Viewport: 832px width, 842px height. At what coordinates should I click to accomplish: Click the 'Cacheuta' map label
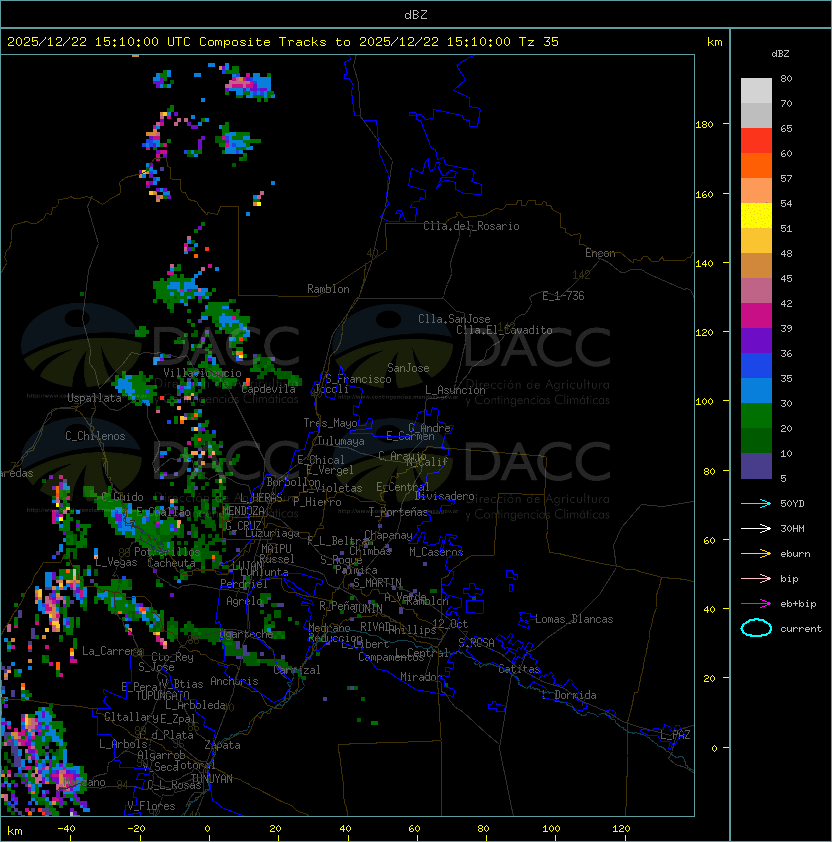click(x=171, y=563)
